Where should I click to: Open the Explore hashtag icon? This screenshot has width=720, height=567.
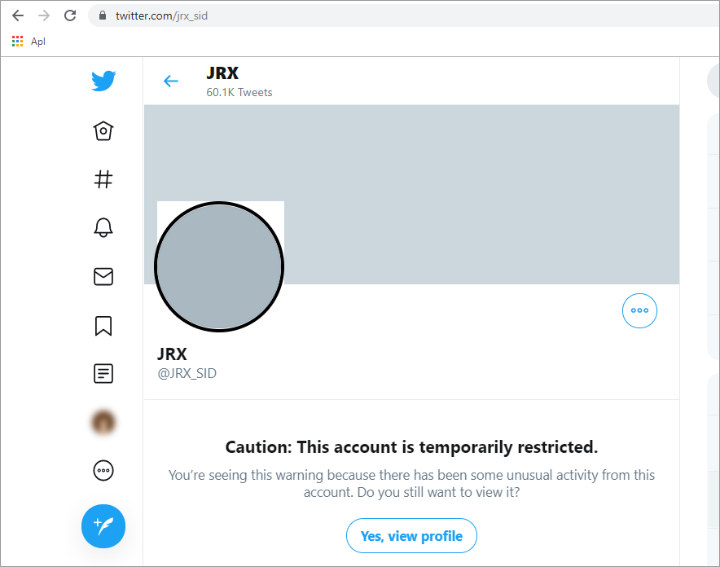tap(103, 179)
